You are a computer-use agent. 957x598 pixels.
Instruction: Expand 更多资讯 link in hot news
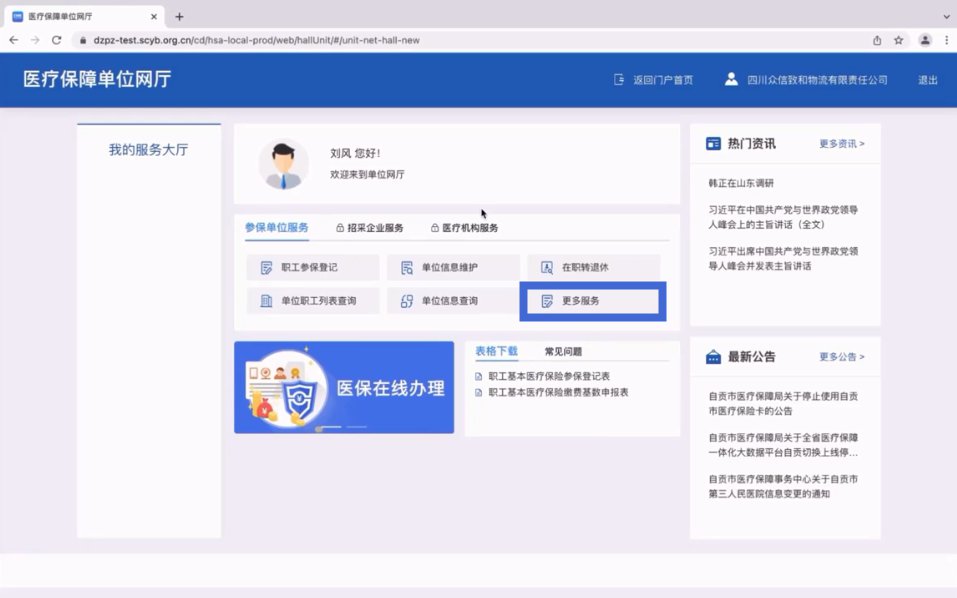pyautogui.click(x=842, y=144)
